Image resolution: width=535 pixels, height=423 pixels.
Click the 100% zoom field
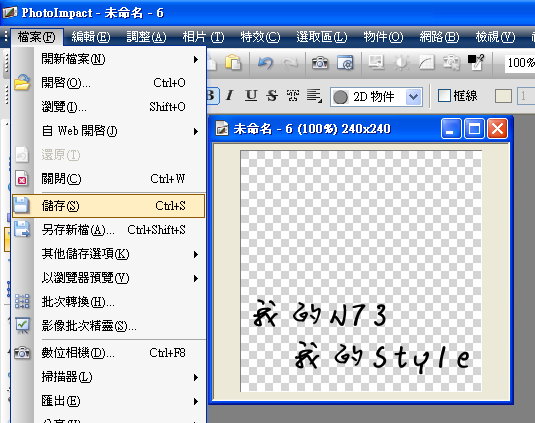click(x=520, y=63)
